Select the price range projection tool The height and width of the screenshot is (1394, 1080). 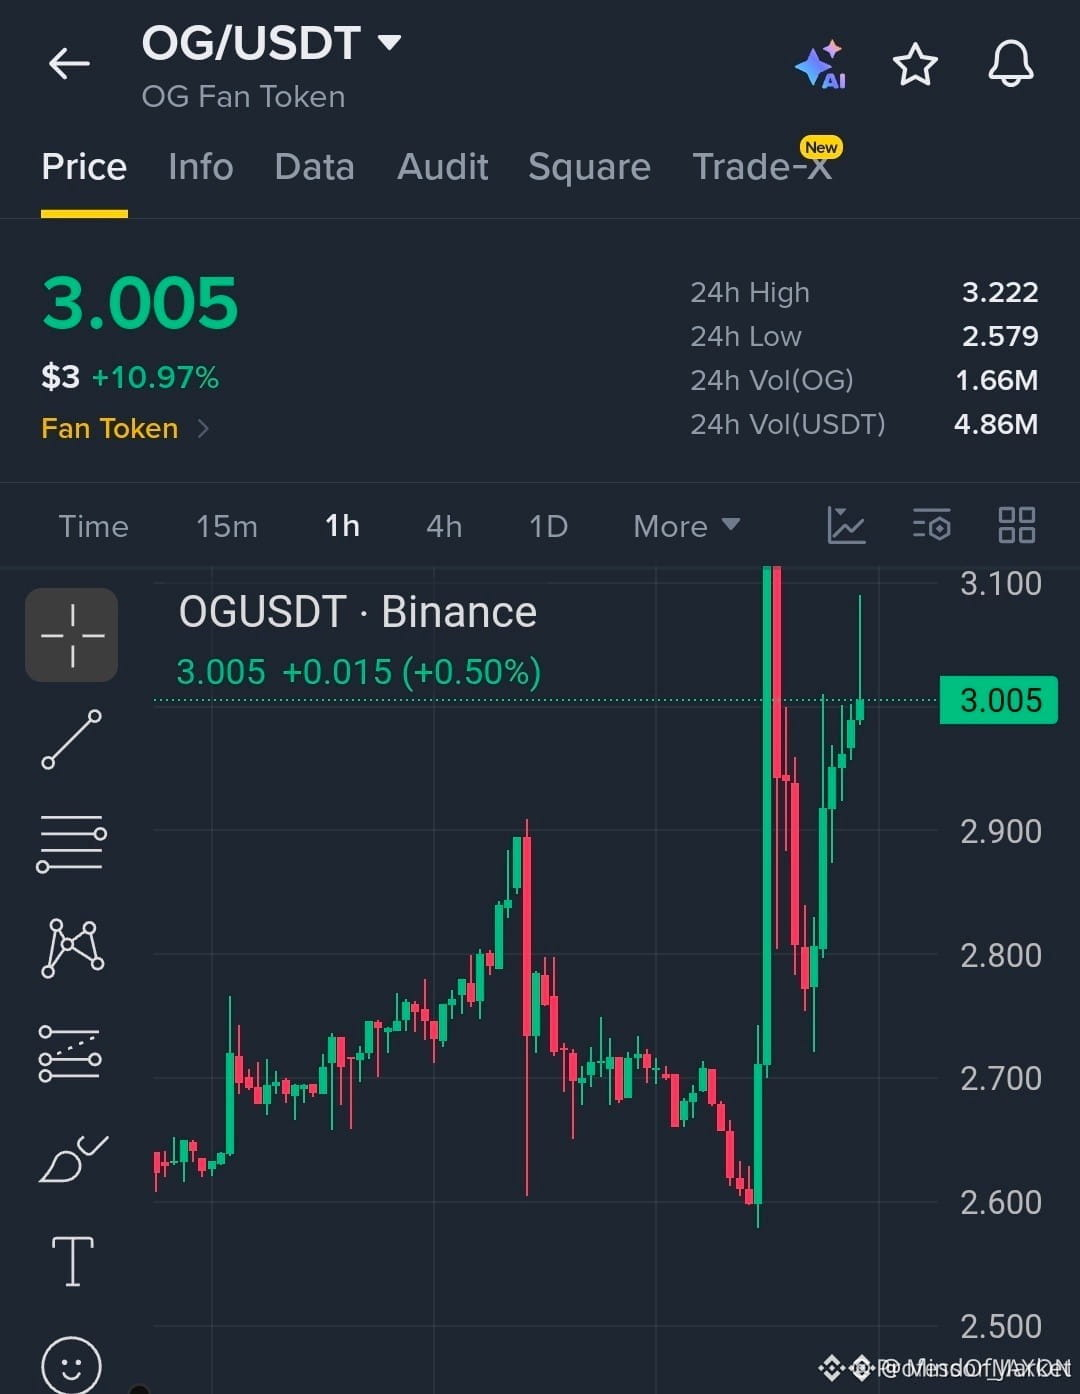click(x=70, y=1053)
